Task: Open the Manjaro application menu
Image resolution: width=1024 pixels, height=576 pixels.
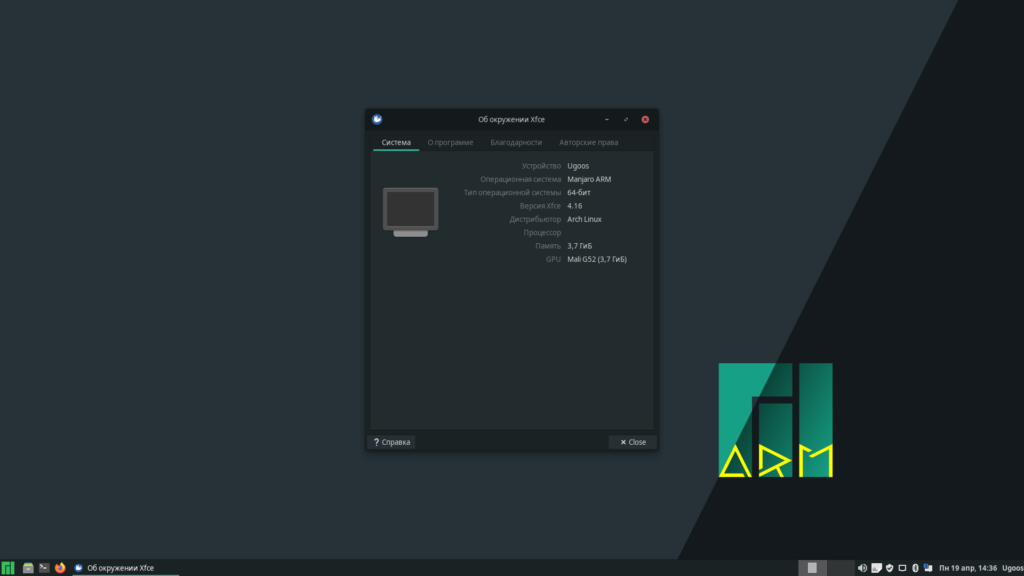Action: (x=8, y=568)
